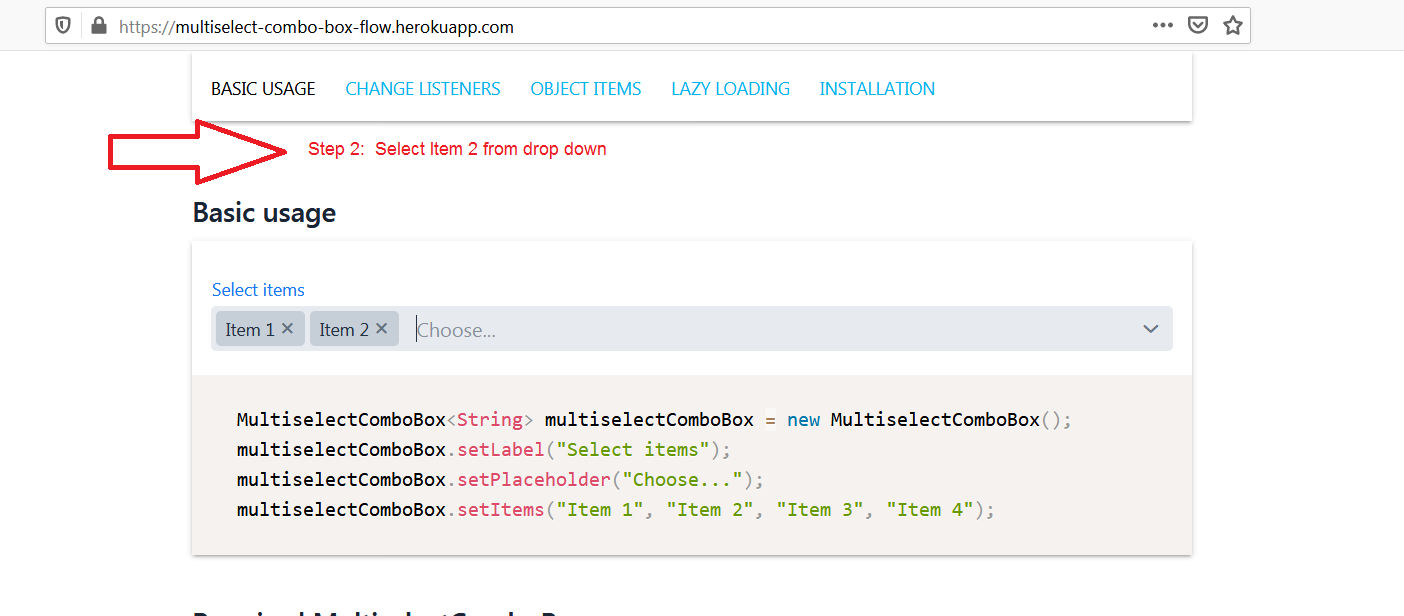Viewport: 1404px width, 616px height.
Task: Click the Select items field label
Action: (258, 290)
